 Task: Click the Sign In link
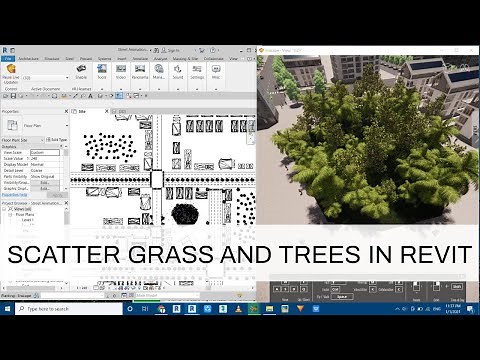coord(173,50)
